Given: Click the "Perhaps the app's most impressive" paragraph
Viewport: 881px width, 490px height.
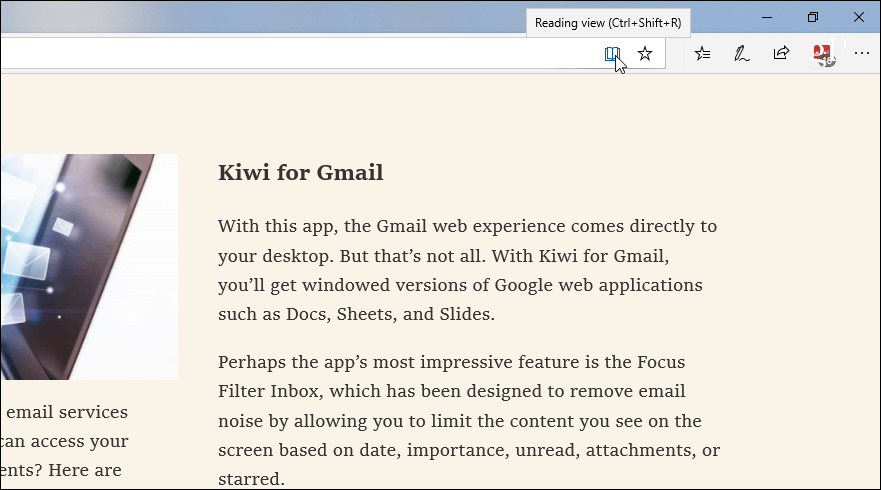Looking at the screenshot, I should pos(469,420).
